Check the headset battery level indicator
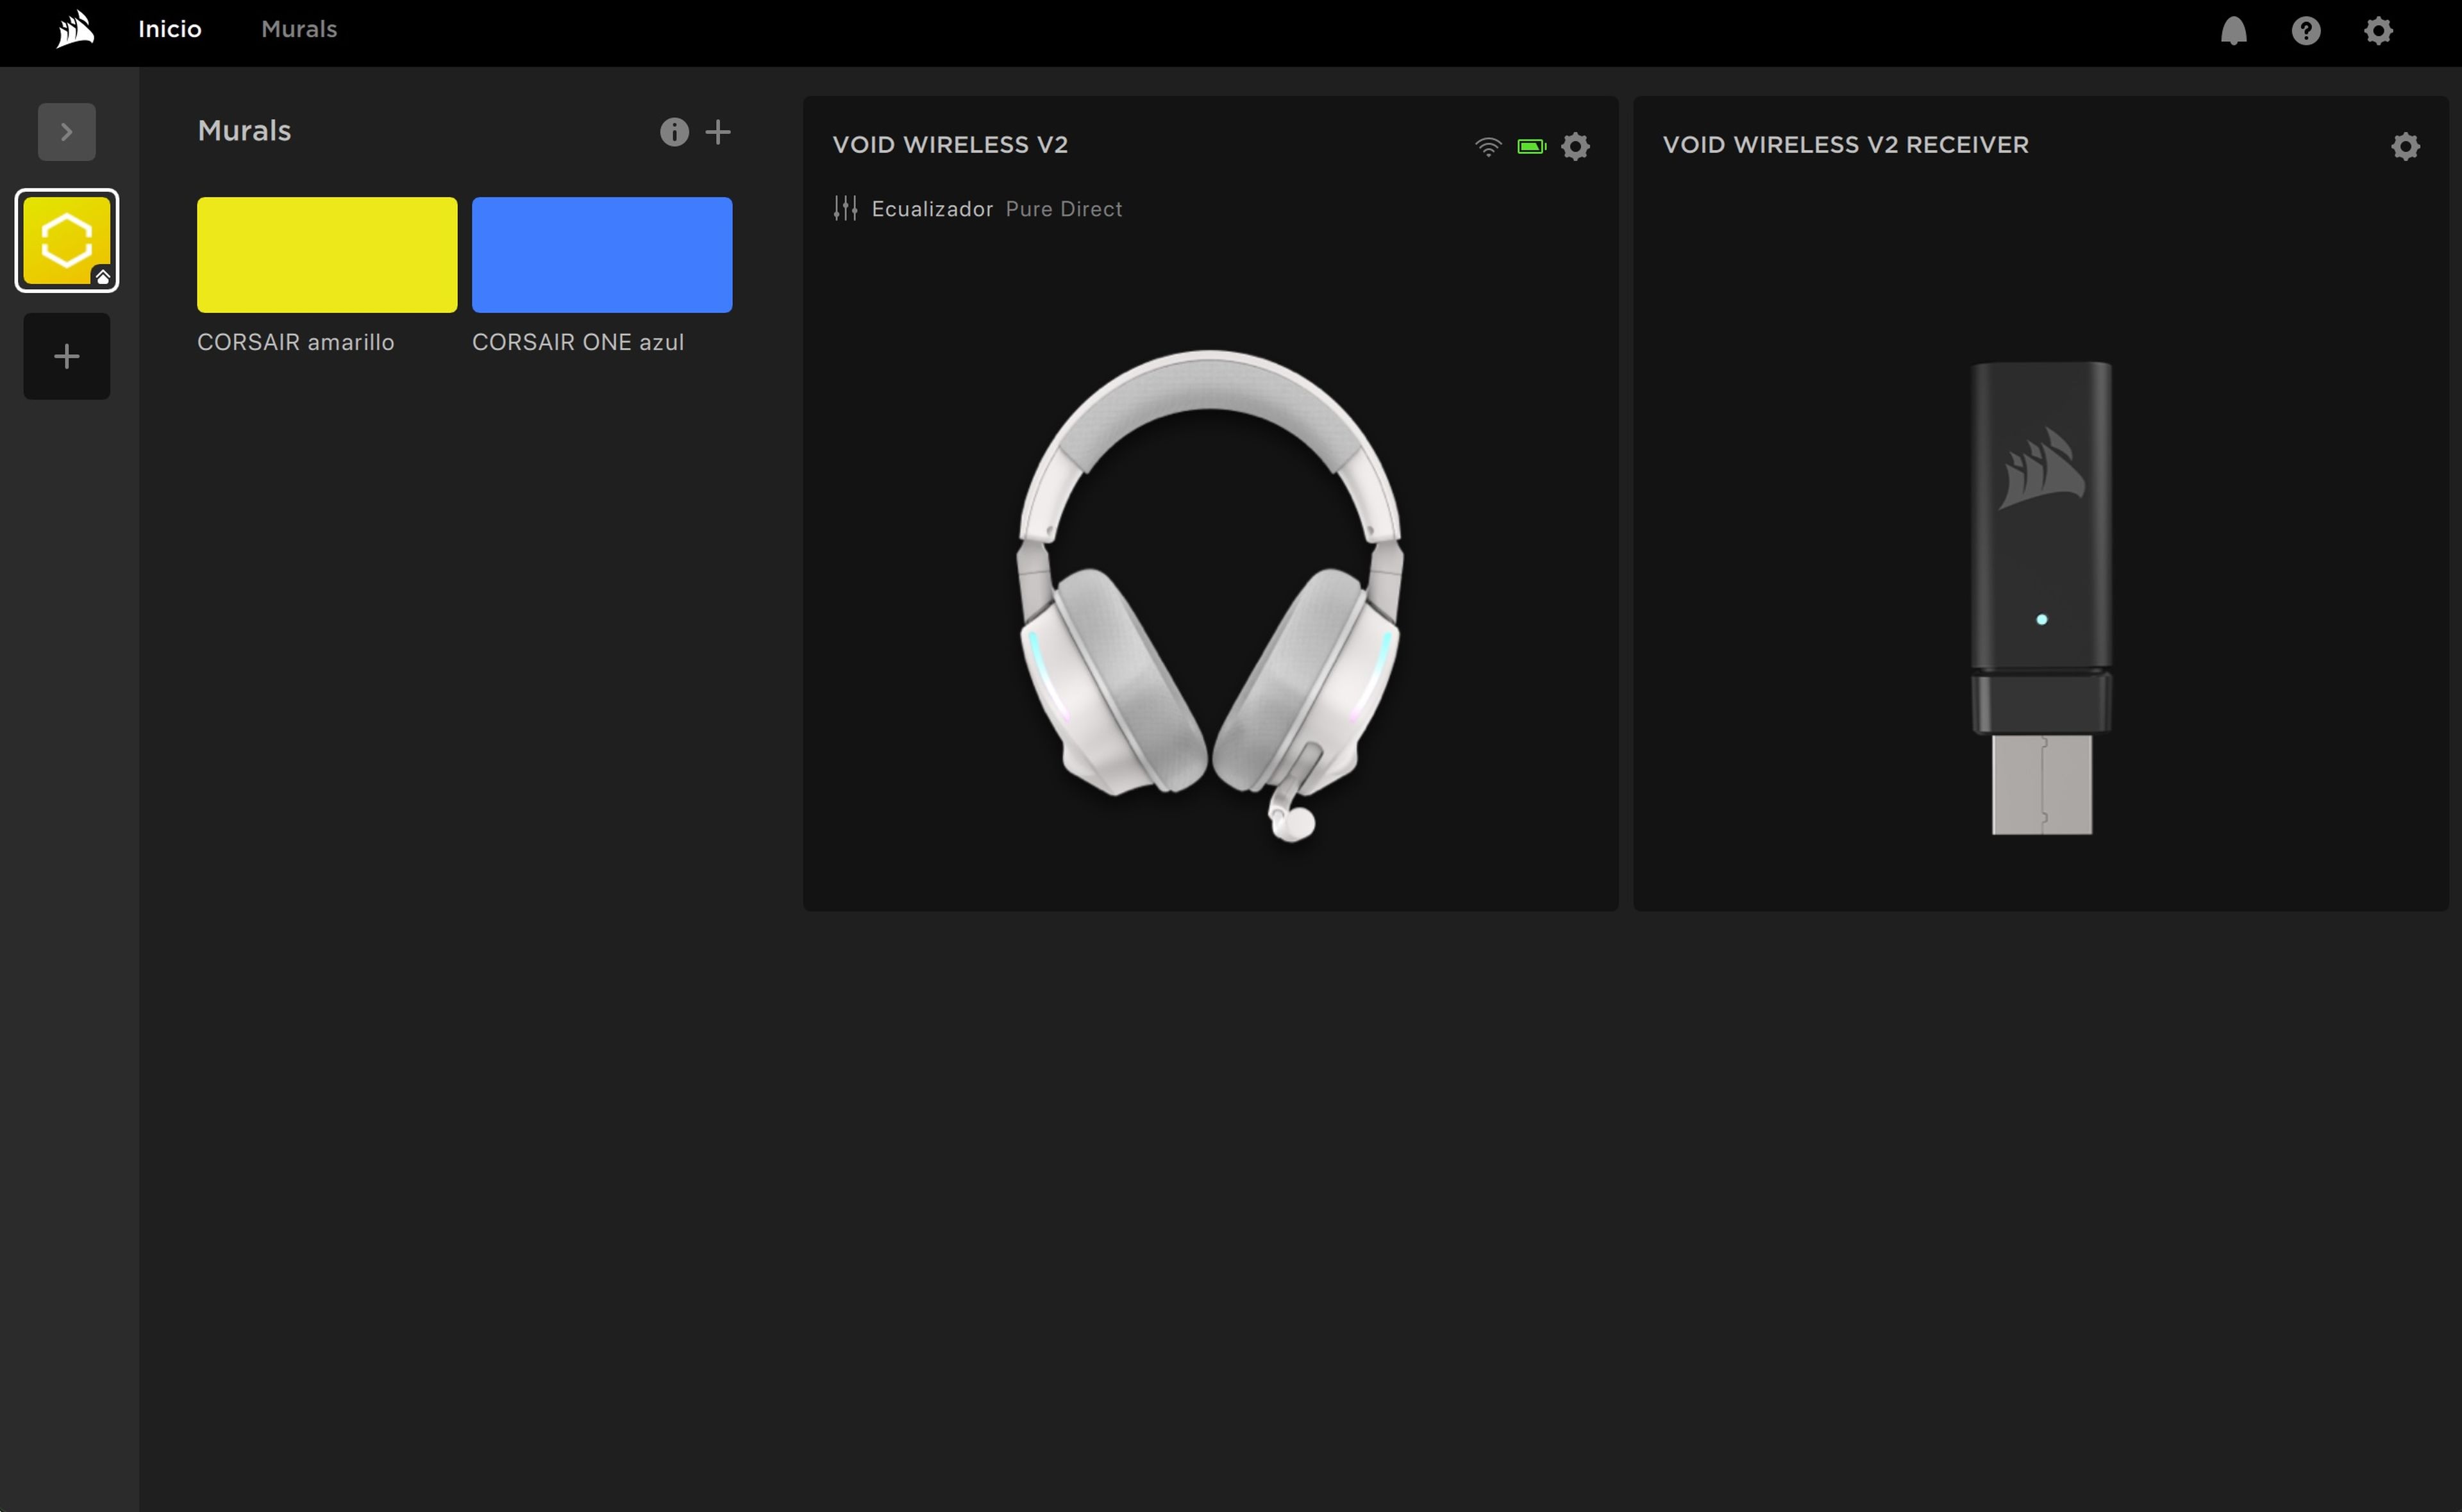Screen dimensions: 2462x1512 click(x=1531, y=146)
